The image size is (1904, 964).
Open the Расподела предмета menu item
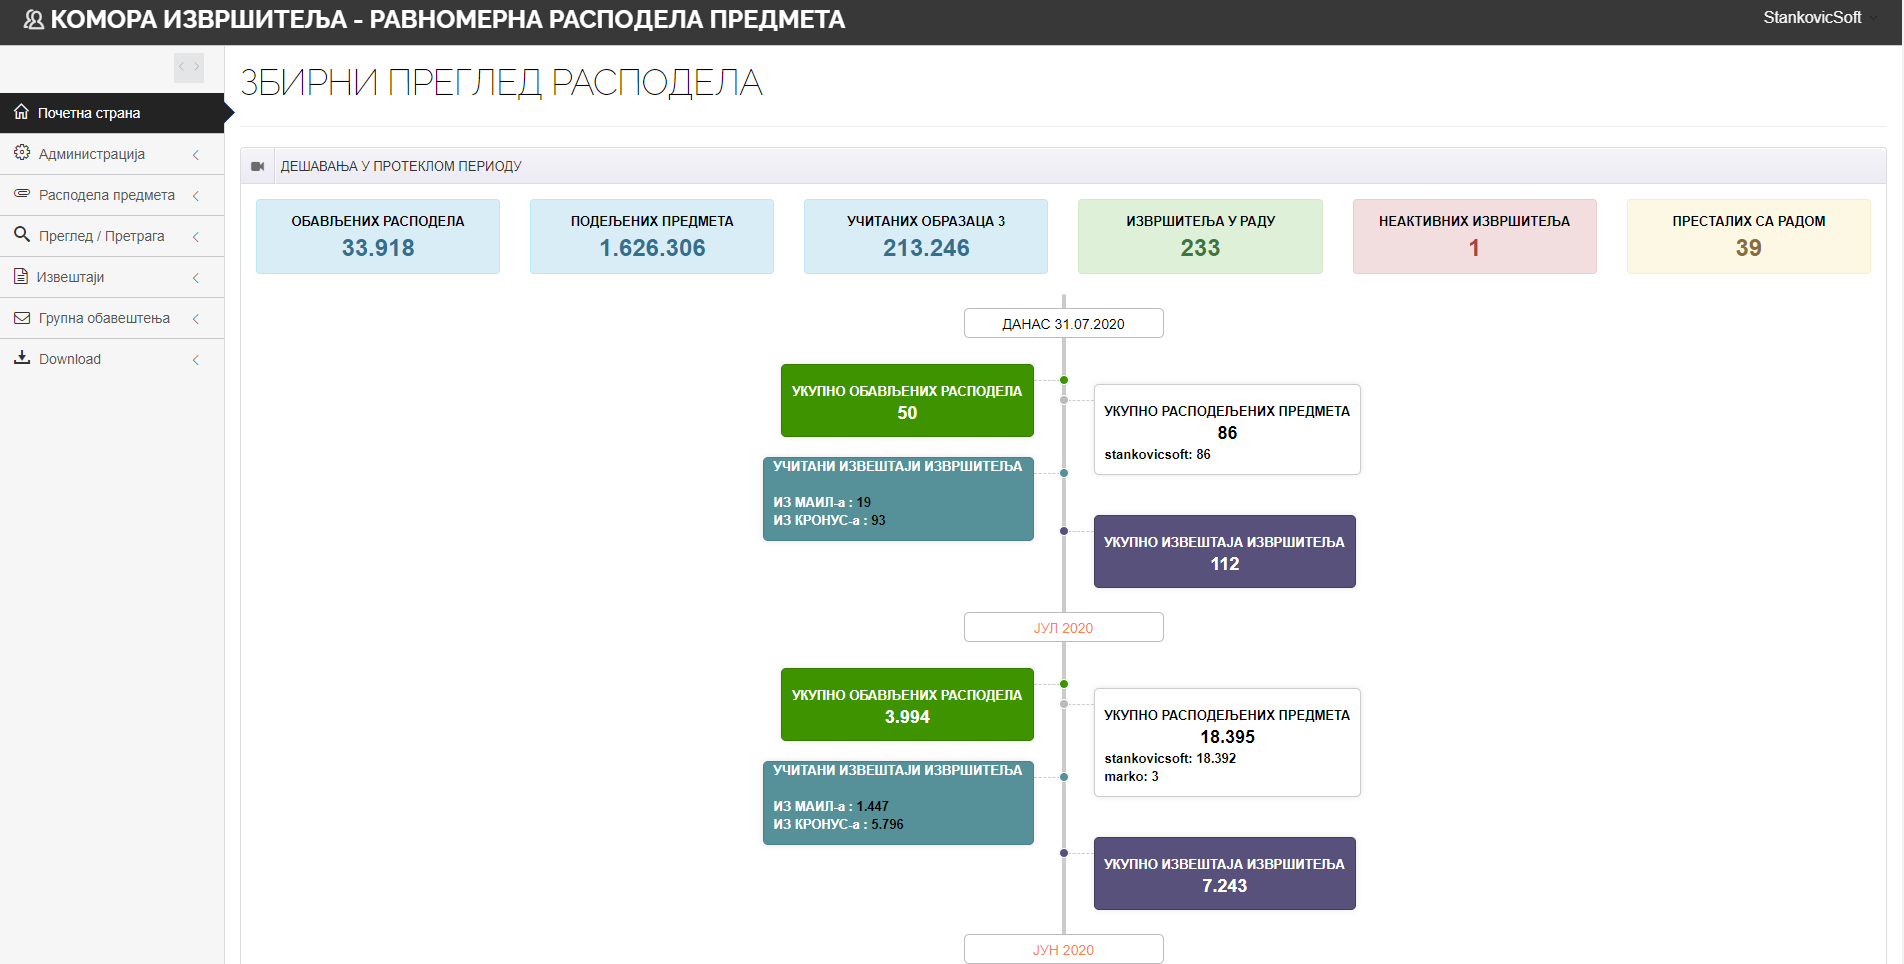106,195
